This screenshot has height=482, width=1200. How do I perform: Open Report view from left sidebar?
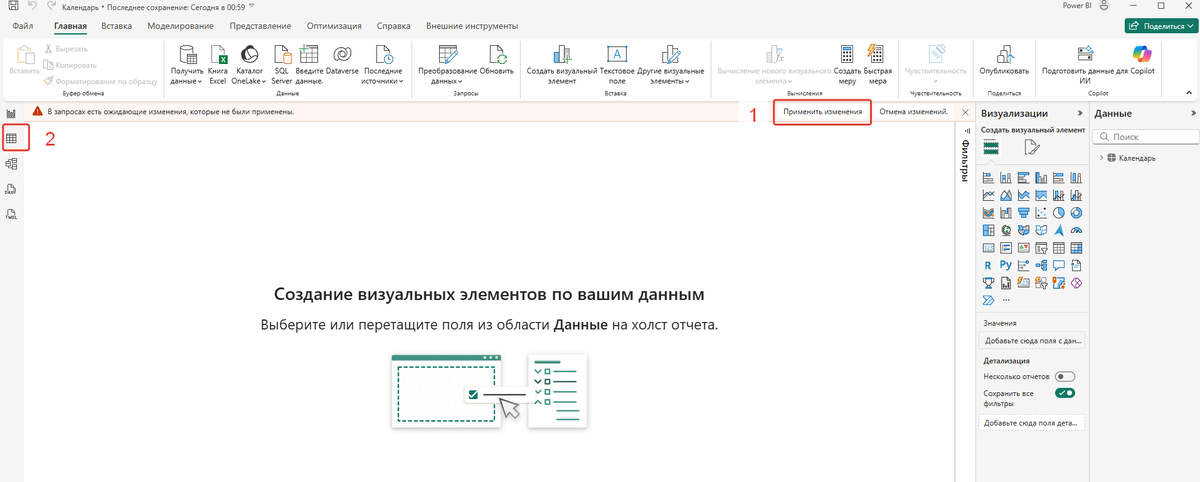pyautogui.click(x=11, y=113)
